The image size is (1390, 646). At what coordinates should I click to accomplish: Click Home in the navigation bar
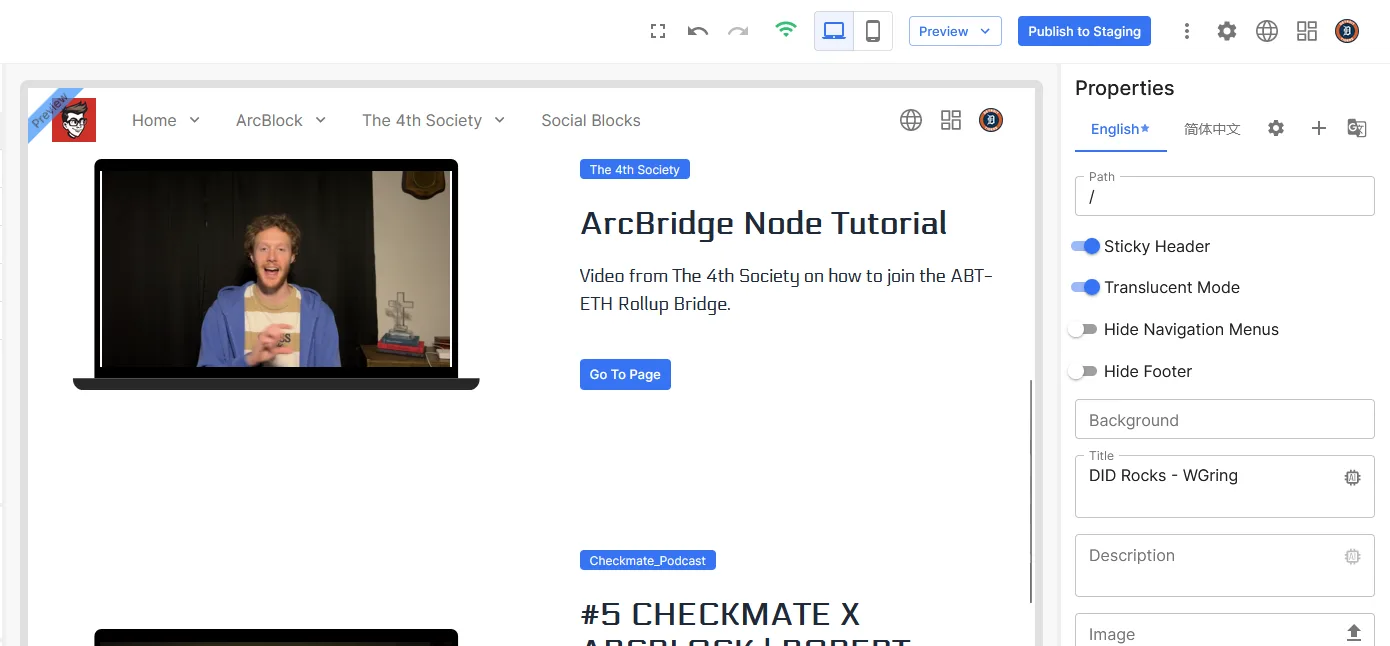(154, 120)
